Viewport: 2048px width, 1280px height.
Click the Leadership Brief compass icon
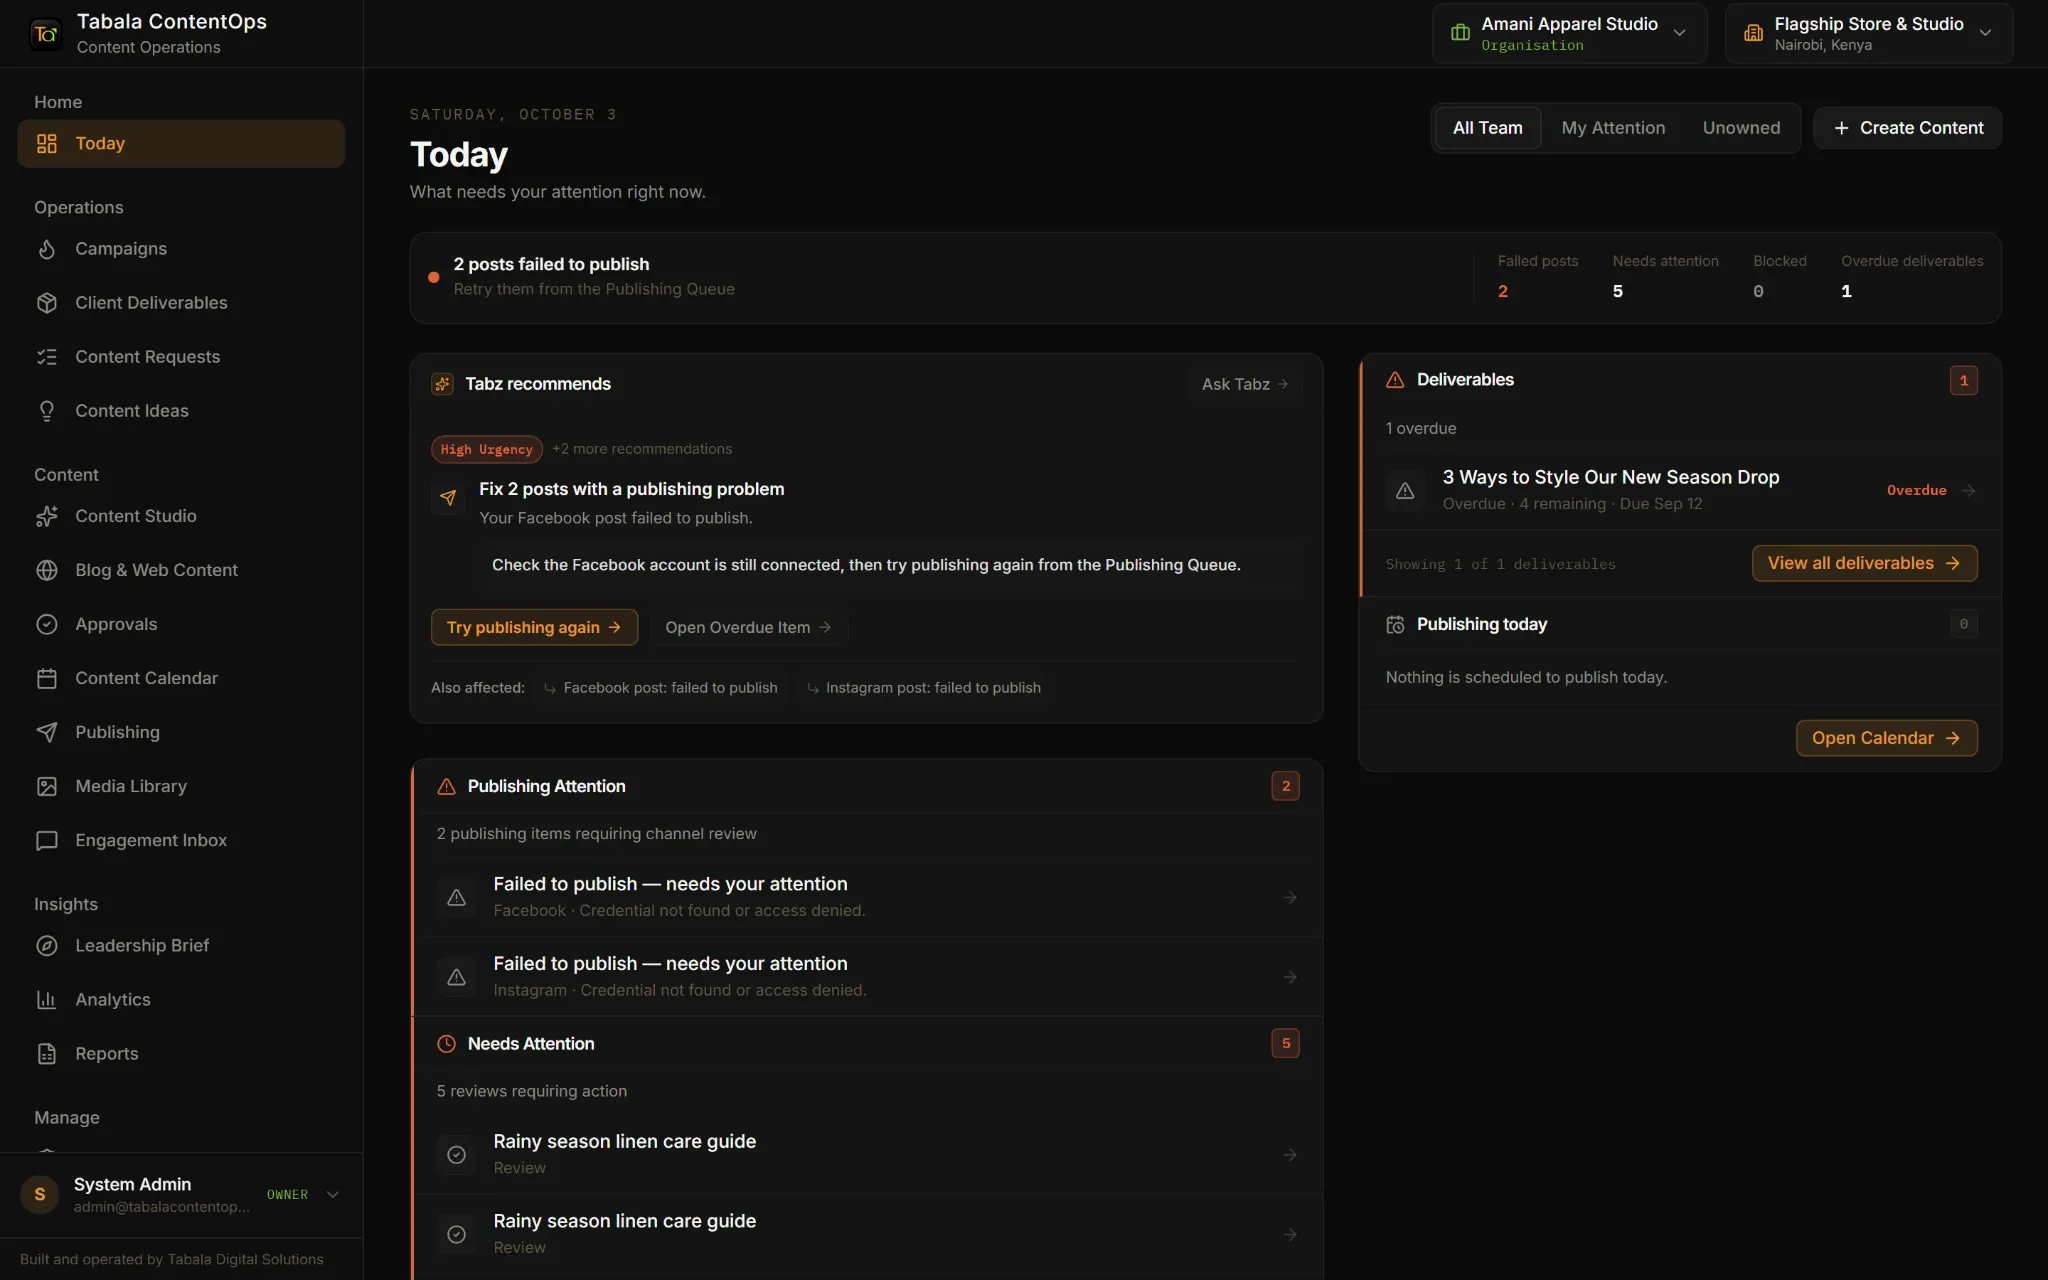point(46,945)
